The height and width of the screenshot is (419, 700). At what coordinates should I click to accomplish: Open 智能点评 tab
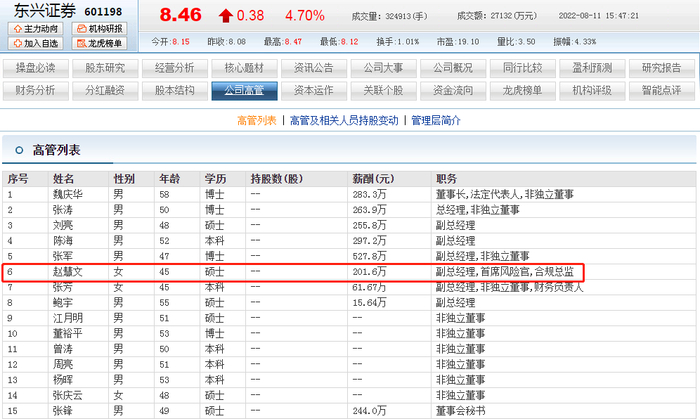662,91
